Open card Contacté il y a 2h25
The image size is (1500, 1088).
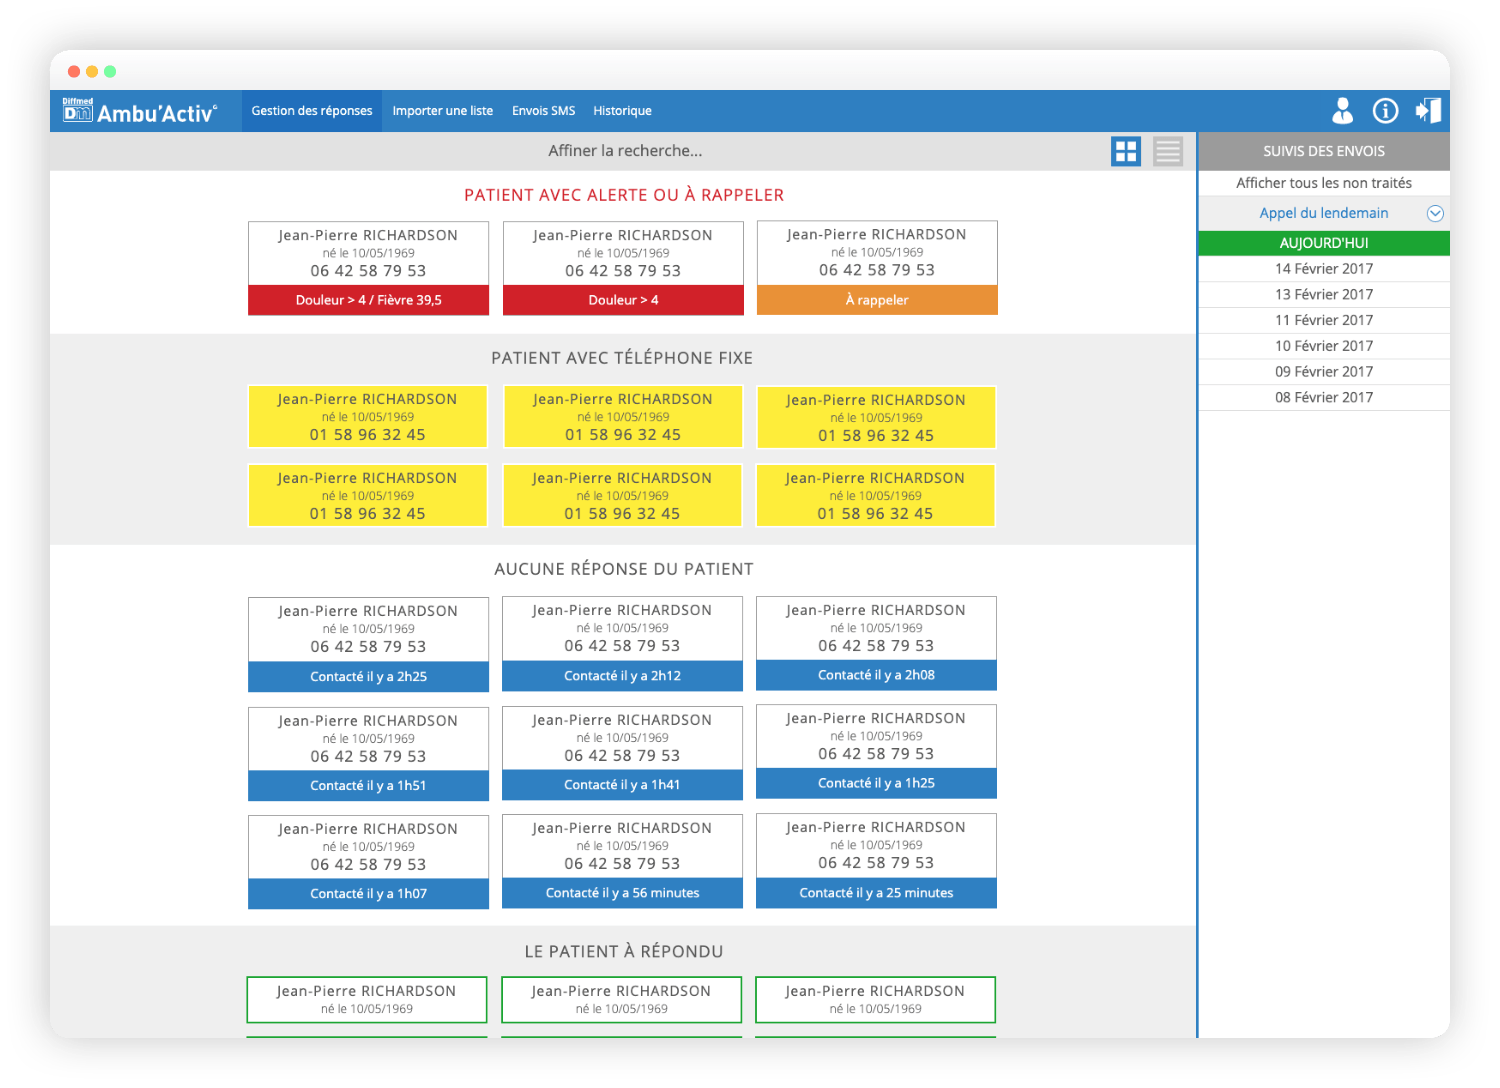coord(368,644)
